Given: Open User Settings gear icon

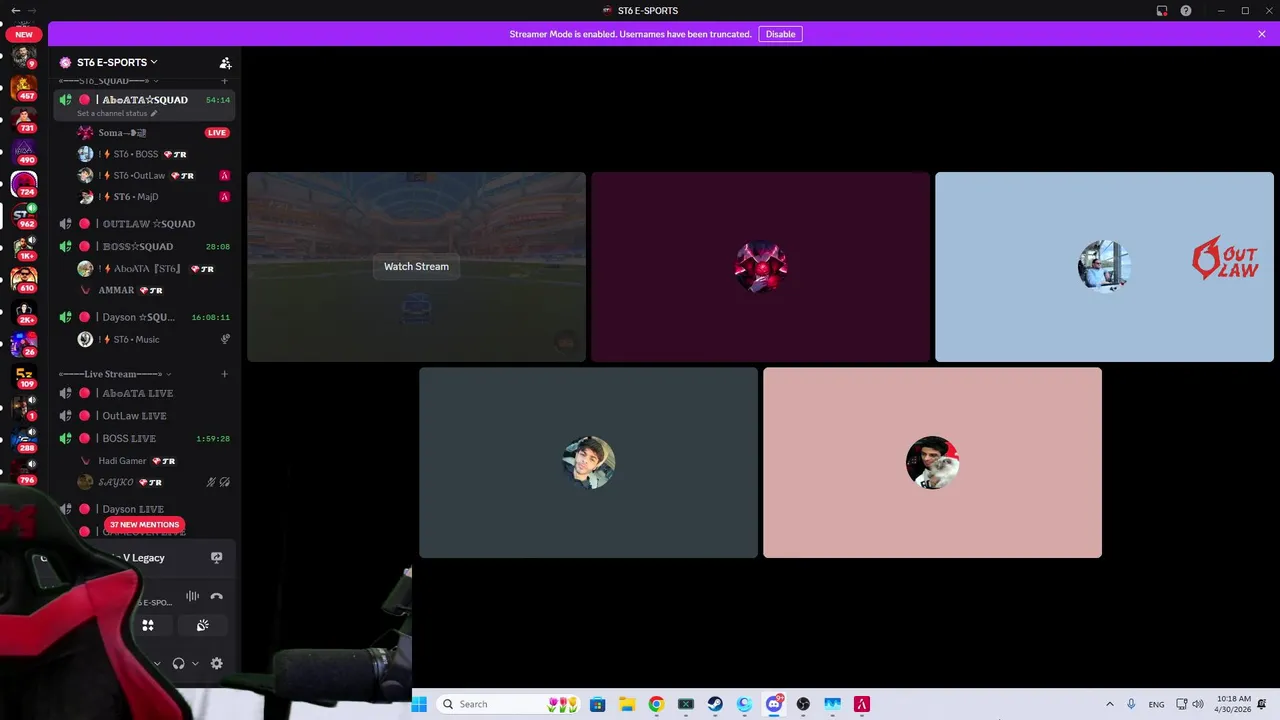Looking at the screenshot, I should (216, 663).
